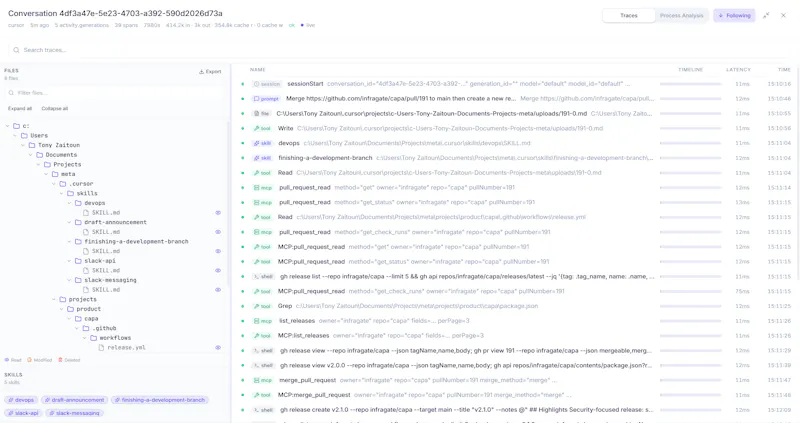Click the 15:11:47 time value
Image resolution: width=800 pixels, height=423 pixels.
(x=781, y=380)
